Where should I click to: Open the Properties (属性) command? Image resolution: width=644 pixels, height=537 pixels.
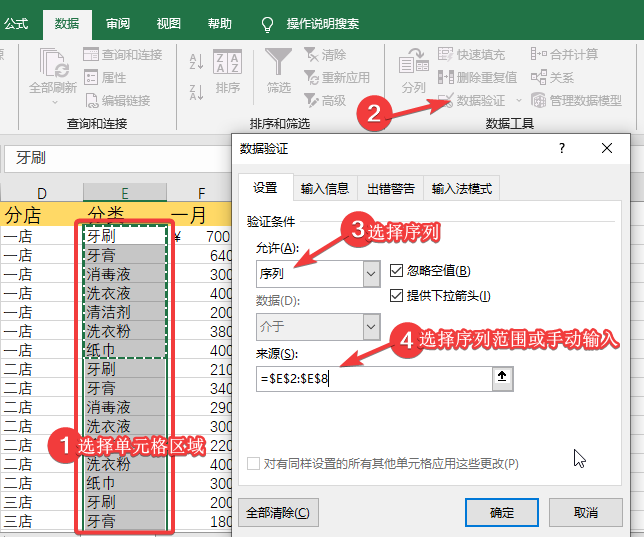(105, 77)
